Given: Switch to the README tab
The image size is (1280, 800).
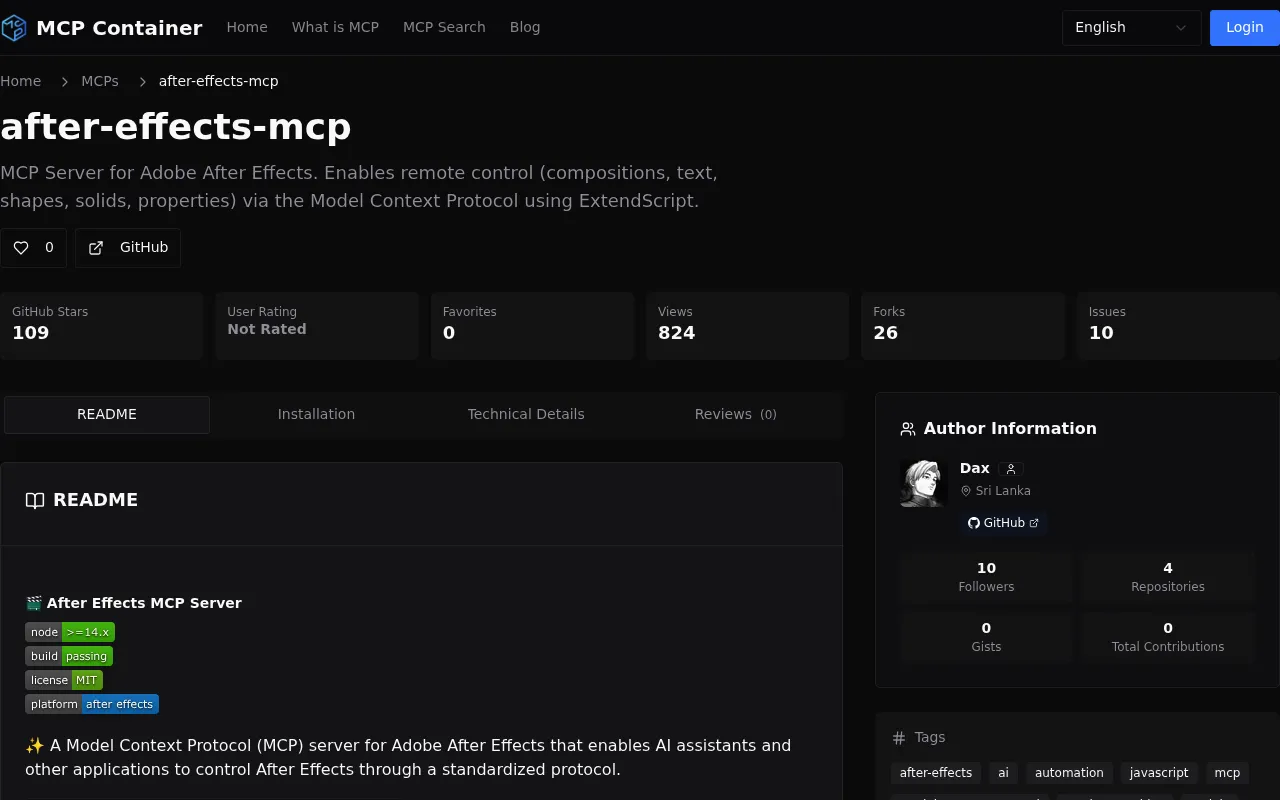Looking at the screenshot, I should [107, 415].
